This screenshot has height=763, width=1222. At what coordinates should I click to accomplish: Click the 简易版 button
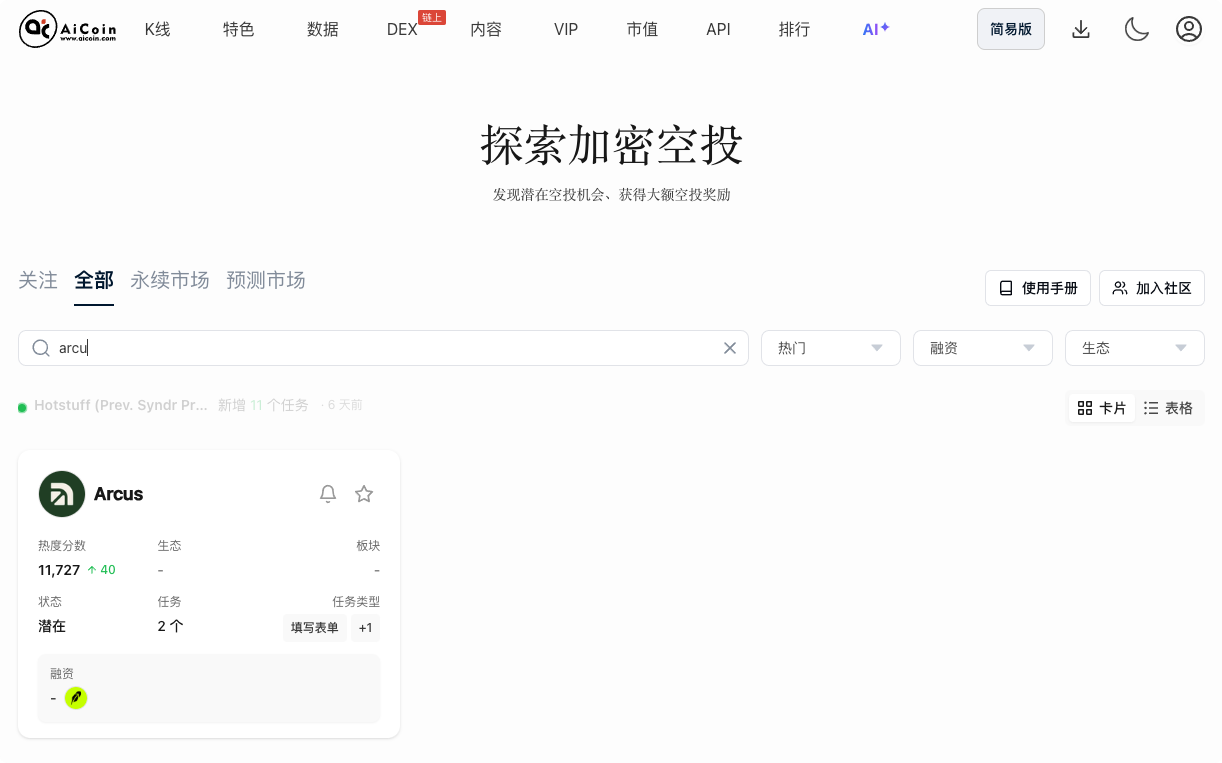coord(1011,30)
